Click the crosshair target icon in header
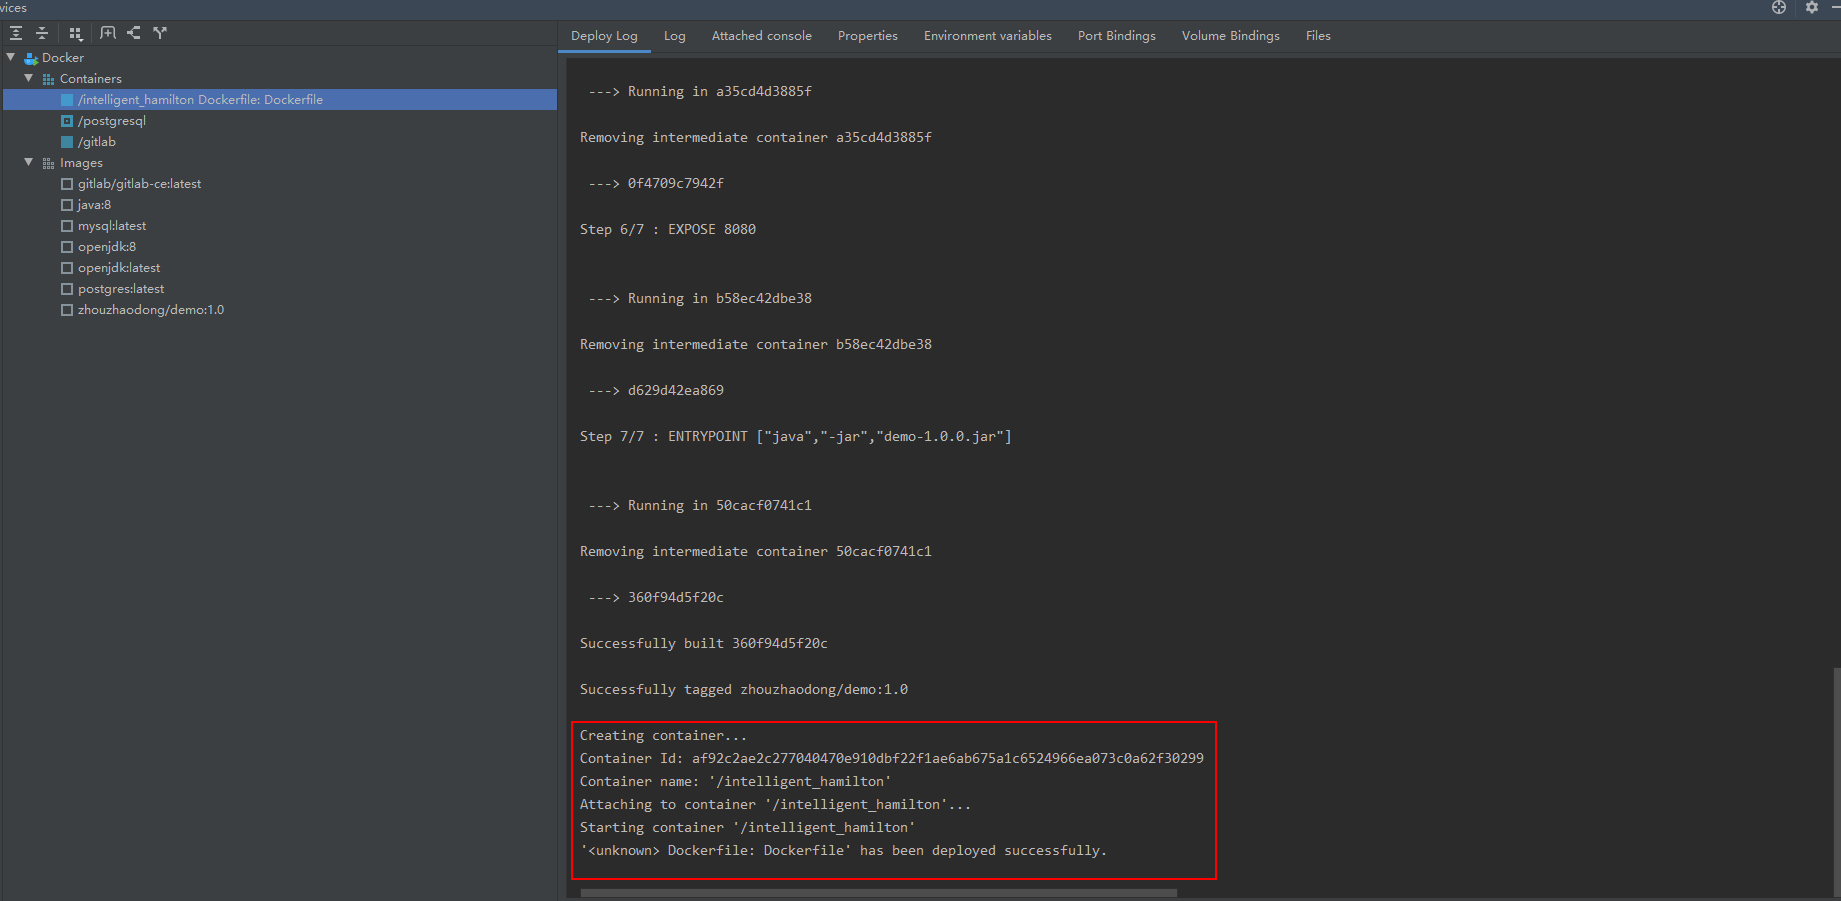This screenshot has width=1841, height=901. click(x=1779, y=8)
